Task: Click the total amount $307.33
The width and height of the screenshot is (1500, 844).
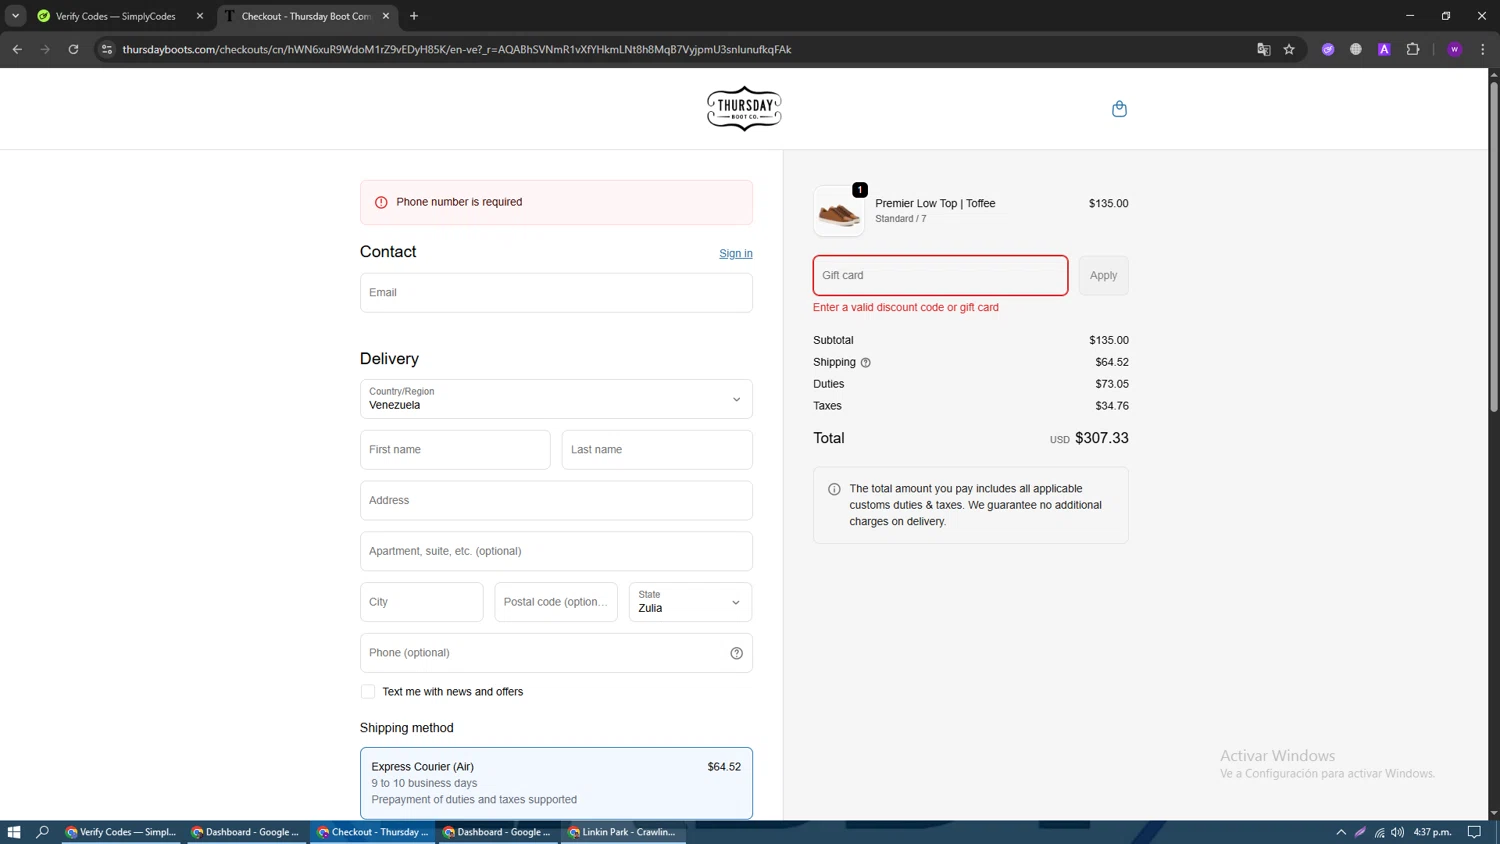Action: click(x=1102, y=438)
